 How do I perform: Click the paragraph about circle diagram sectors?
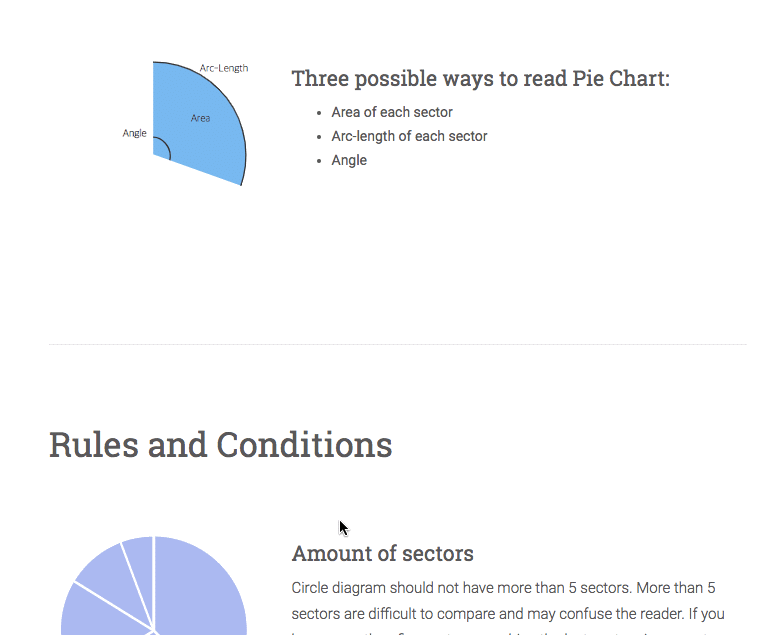508,607
